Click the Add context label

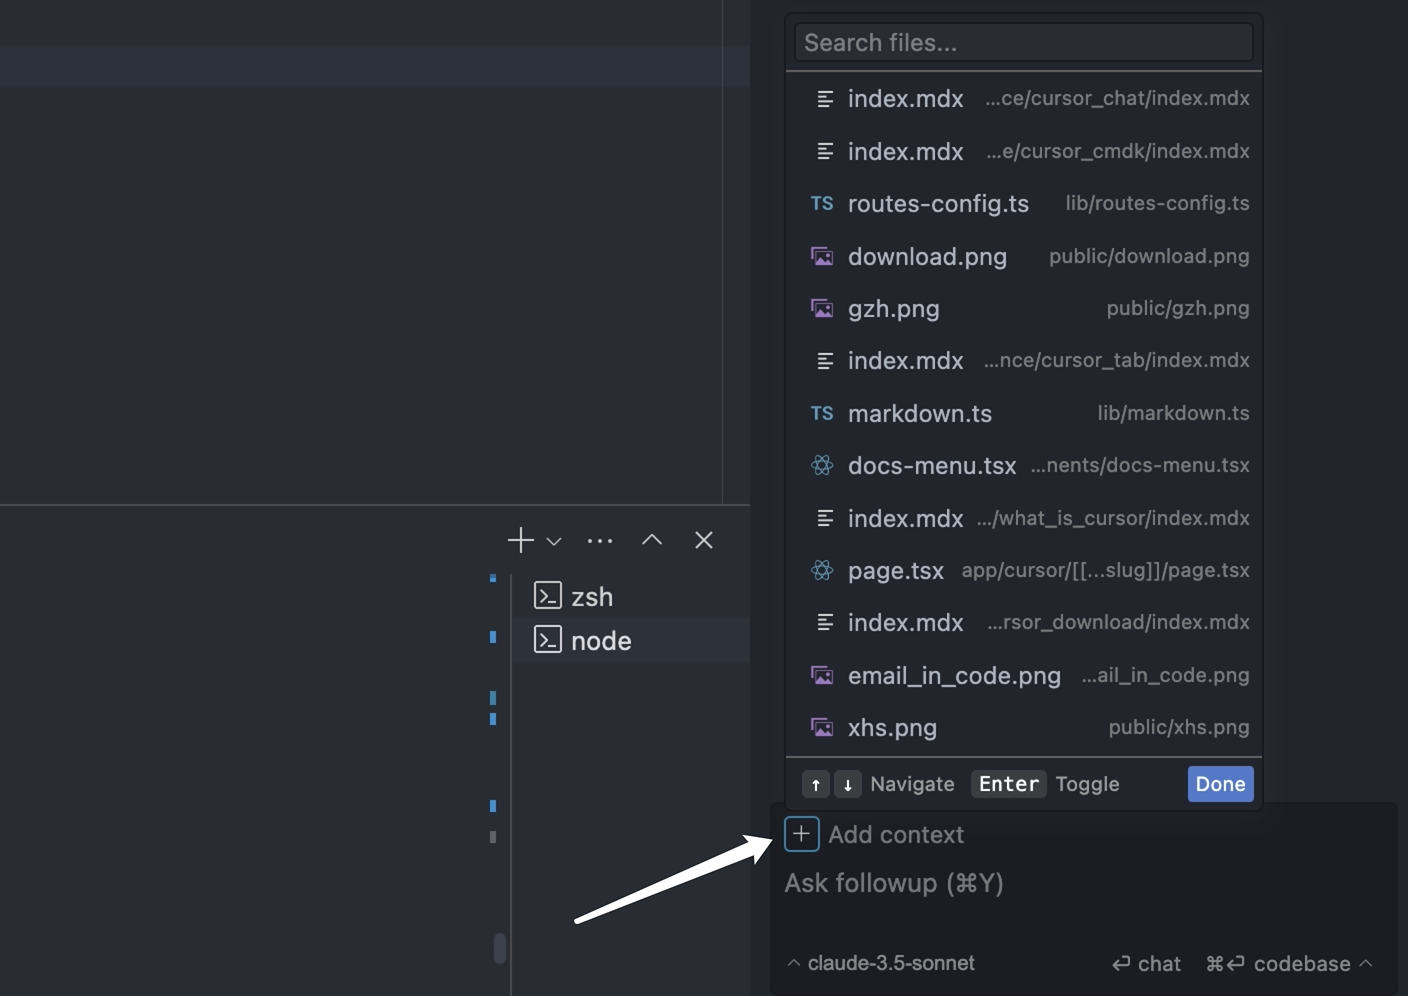[896, 834]
